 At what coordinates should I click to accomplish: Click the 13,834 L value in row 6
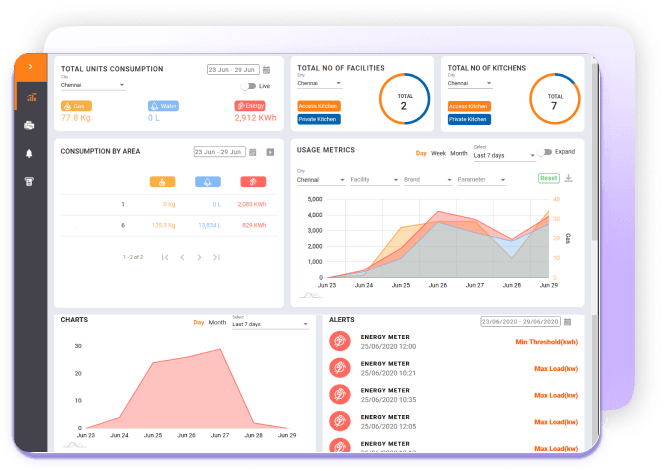click(210, 226)
